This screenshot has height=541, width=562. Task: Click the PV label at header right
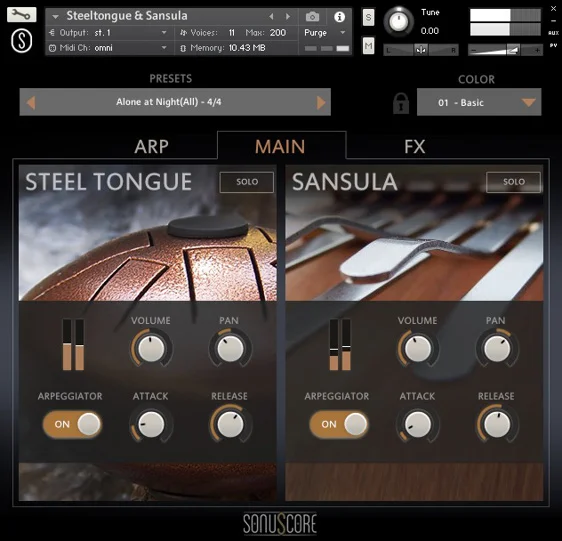553,46
